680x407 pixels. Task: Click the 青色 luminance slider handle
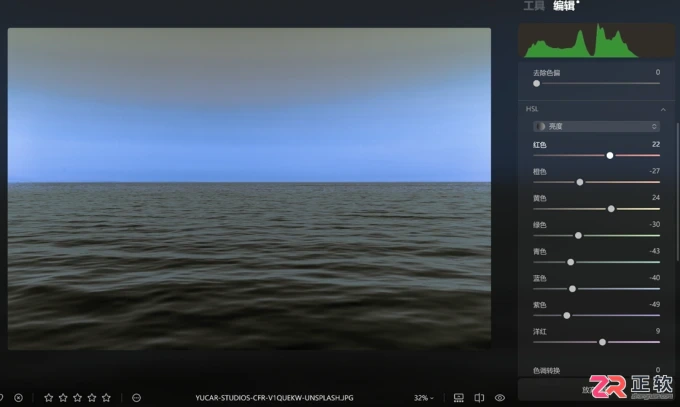571,262
